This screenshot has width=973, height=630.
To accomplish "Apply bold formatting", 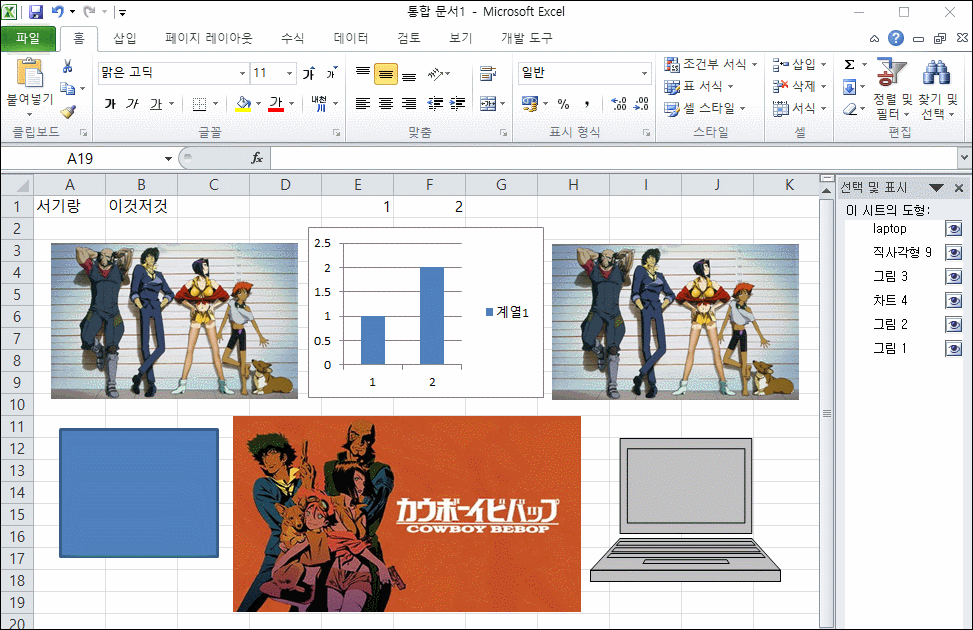I will pyautogui.click(x=110, y=104).
